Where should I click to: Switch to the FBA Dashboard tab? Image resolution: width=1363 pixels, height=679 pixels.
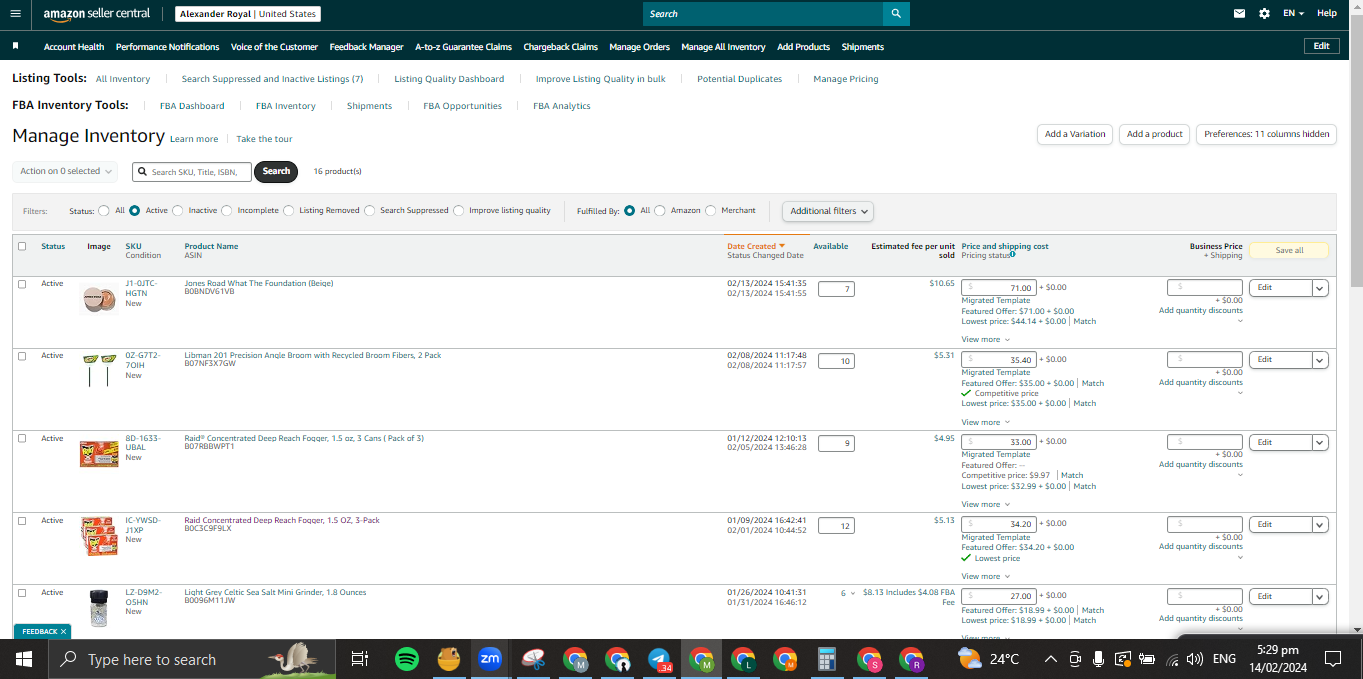tap(192, 106)
